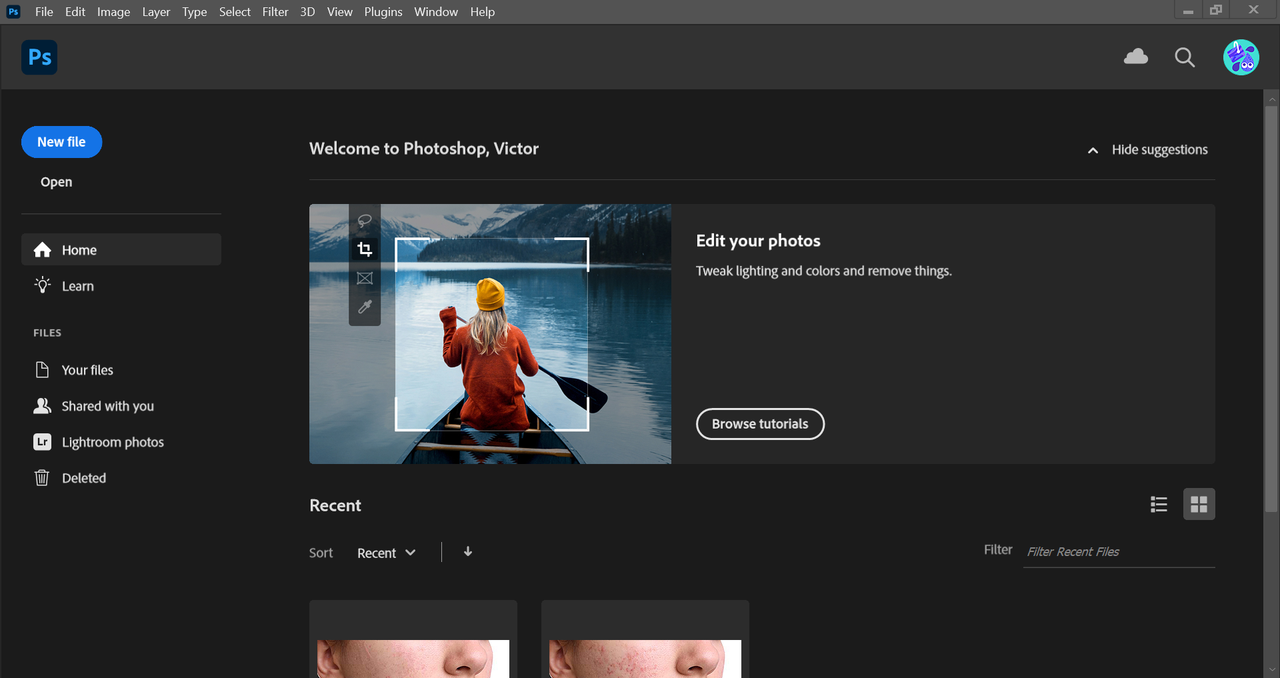Open the Layer menu

(156, 12)
